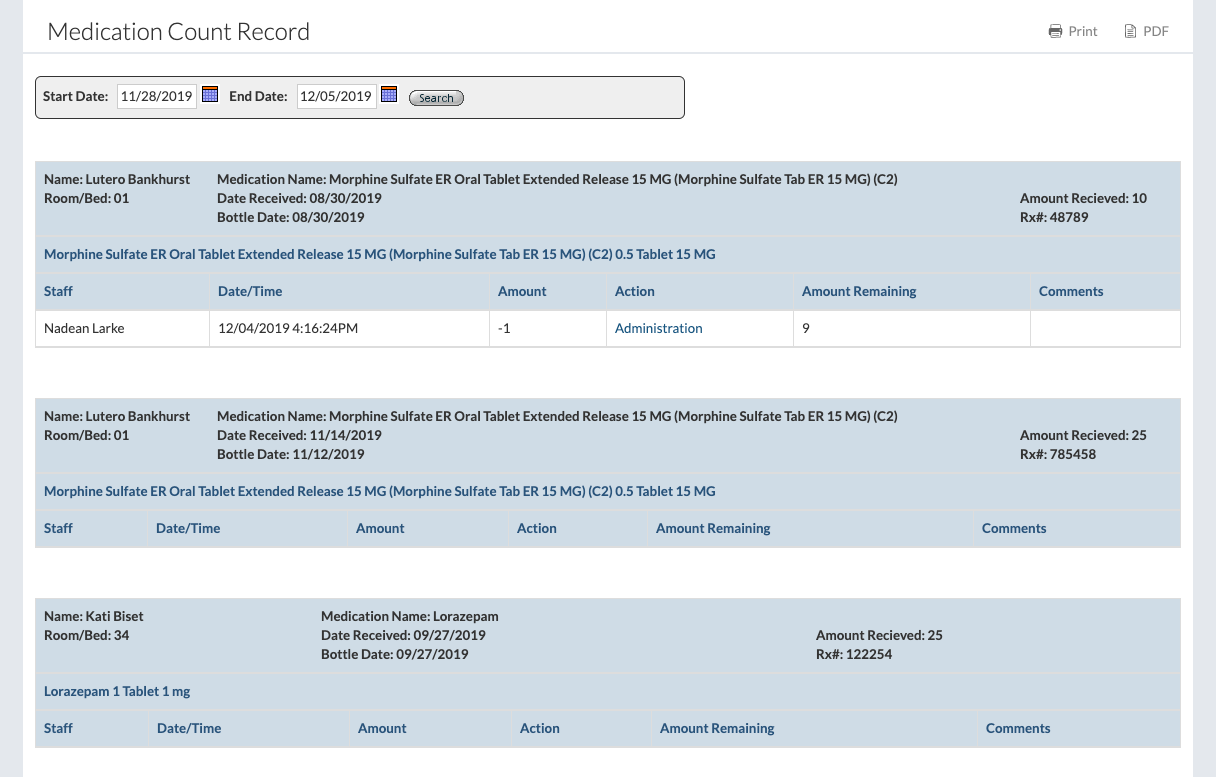Click Amount Remaining header in Rx 48789 table
Viewport: 1216px width, 777px height.
[x=858, y=291]
